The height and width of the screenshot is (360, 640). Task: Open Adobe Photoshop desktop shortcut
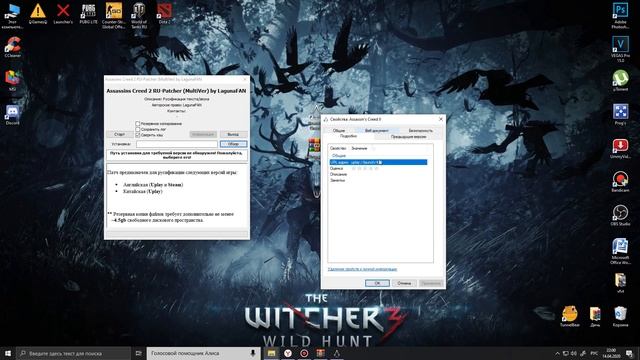[620, 16]
